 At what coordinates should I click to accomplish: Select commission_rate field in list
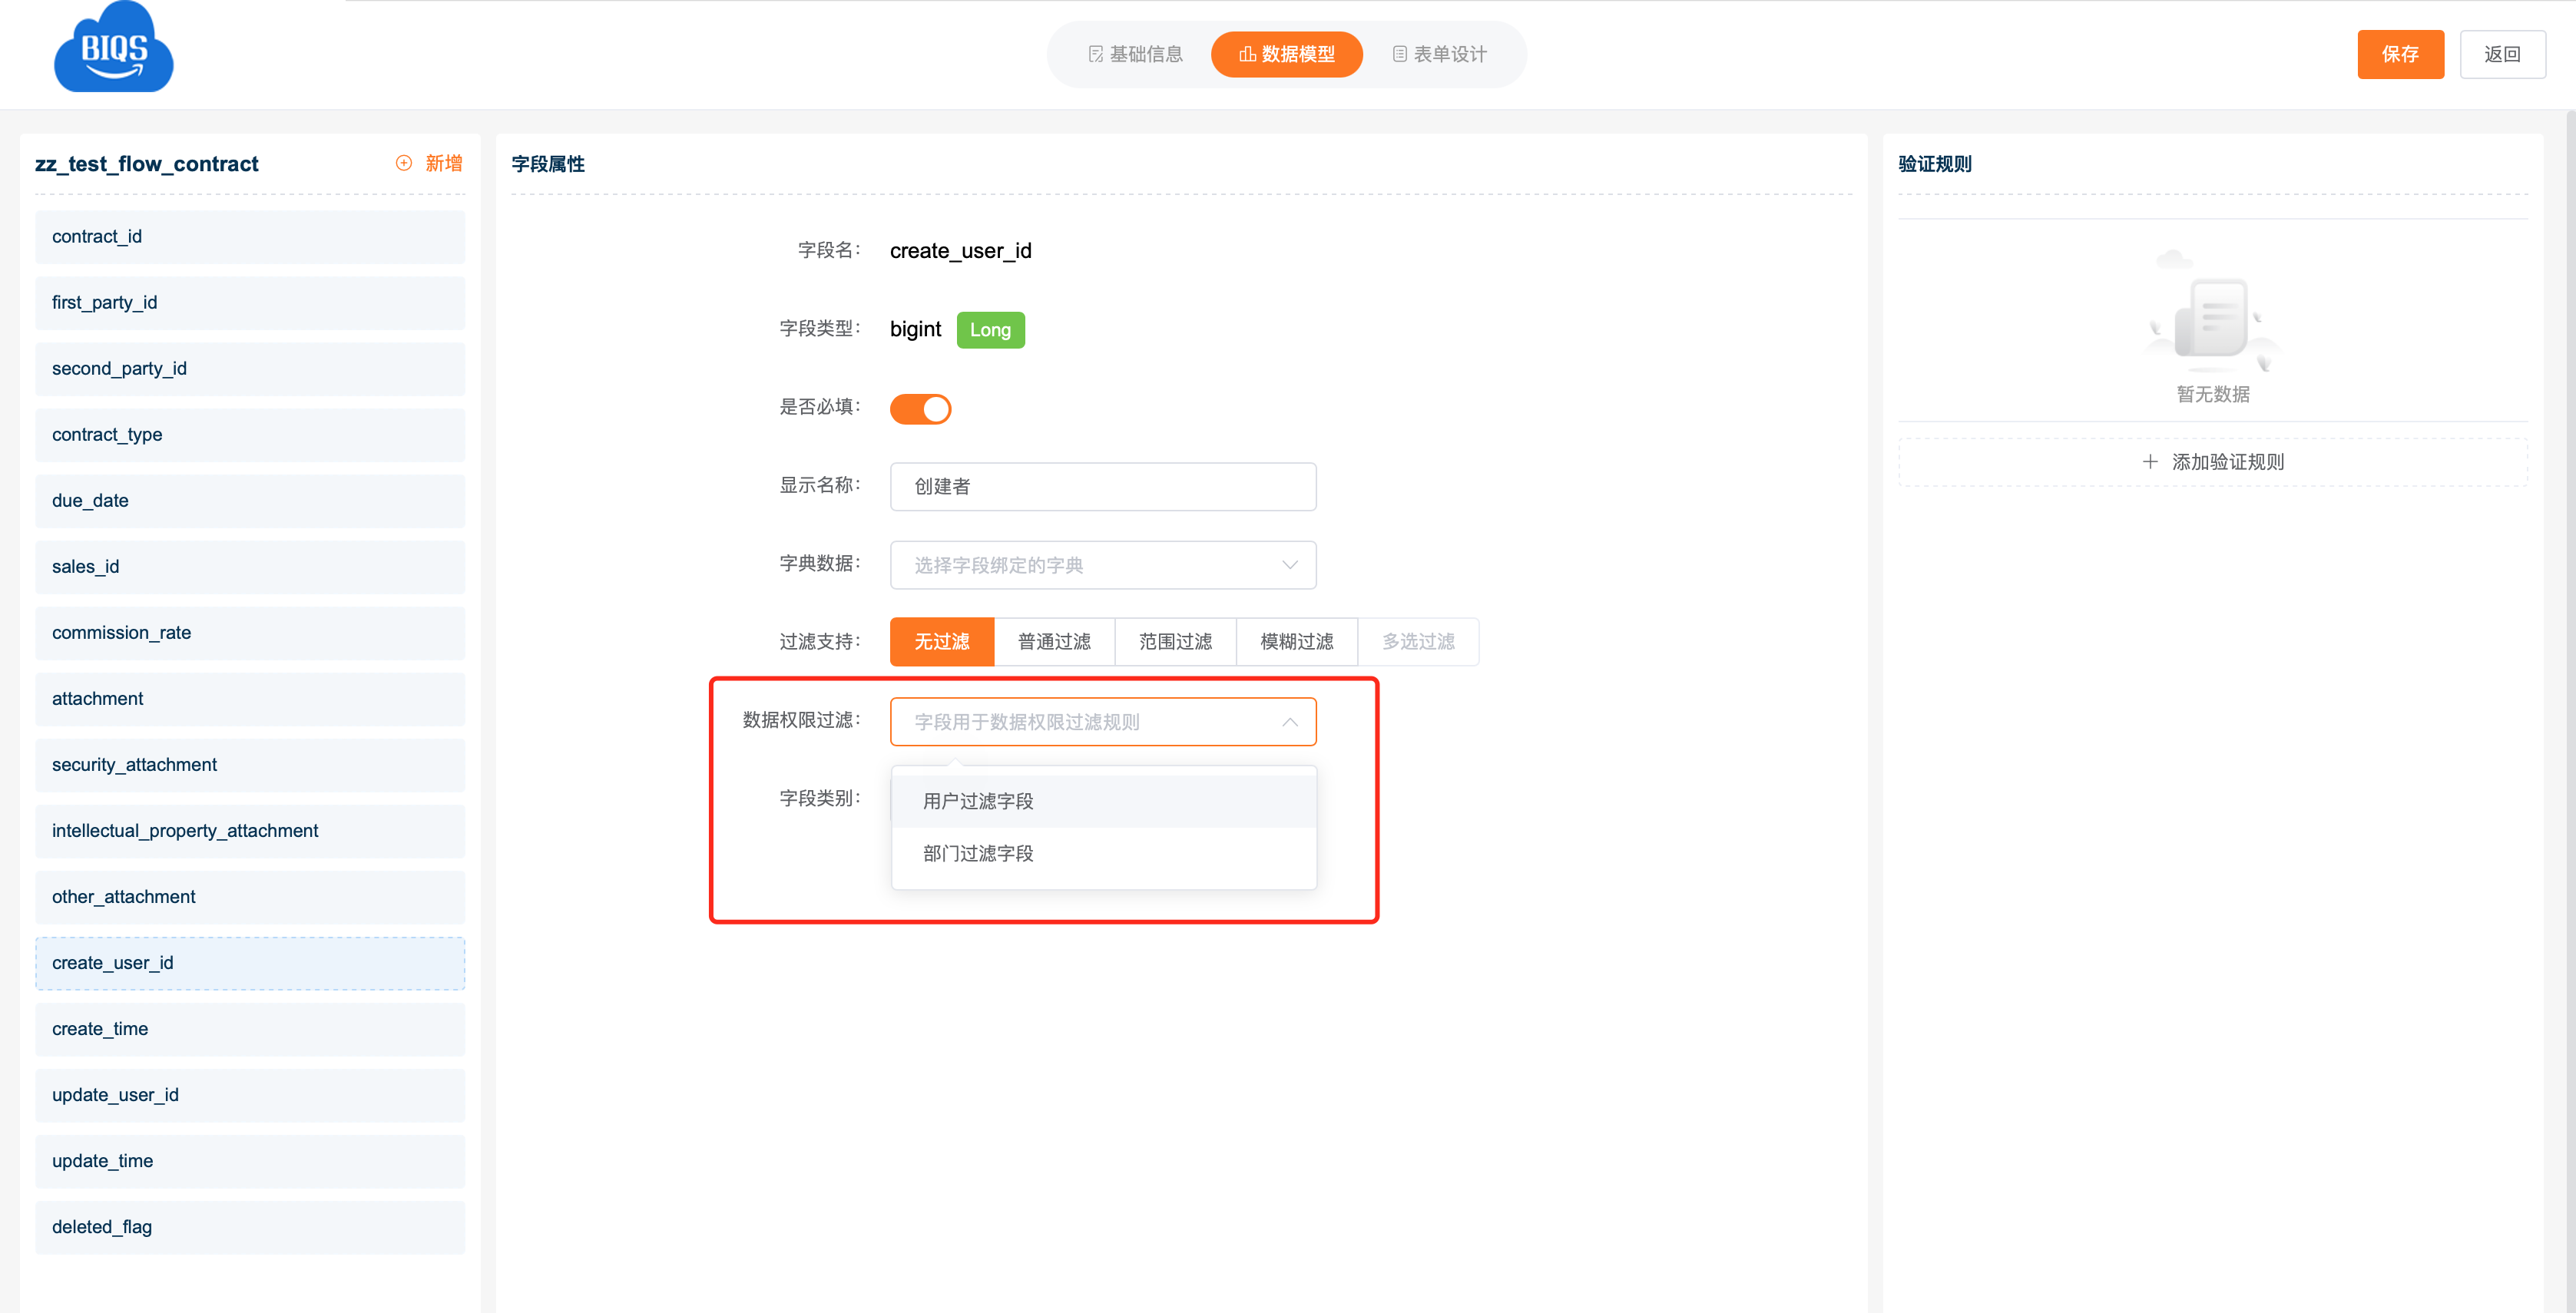click(250, 632)
